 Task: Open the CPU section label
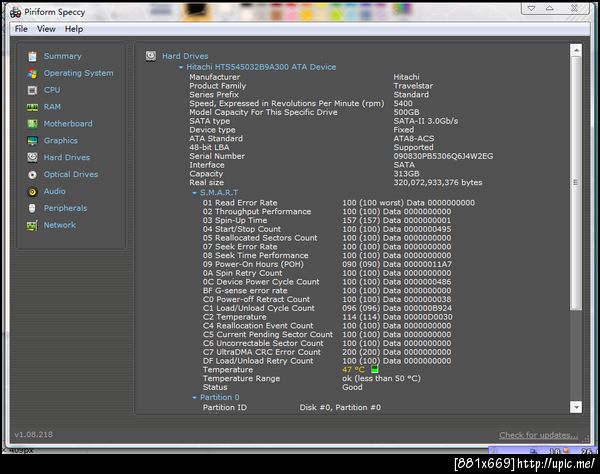click(x=52, y=90)
